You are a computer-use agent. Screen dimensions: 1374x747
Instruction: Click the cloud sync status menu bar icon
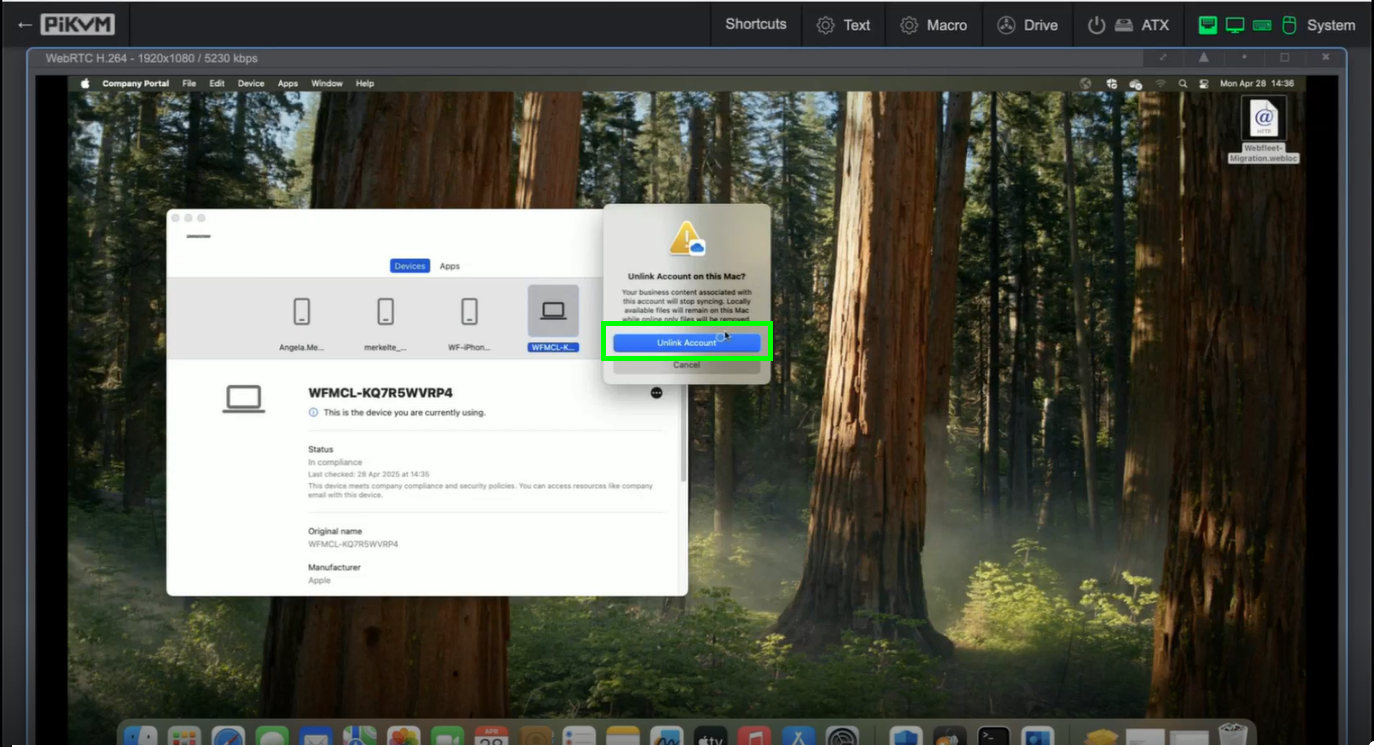tap(1135, 84)
